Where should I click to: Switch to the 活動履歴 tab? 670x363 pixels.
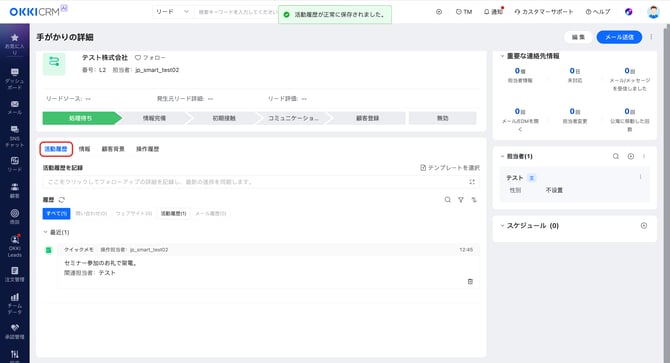56,149
